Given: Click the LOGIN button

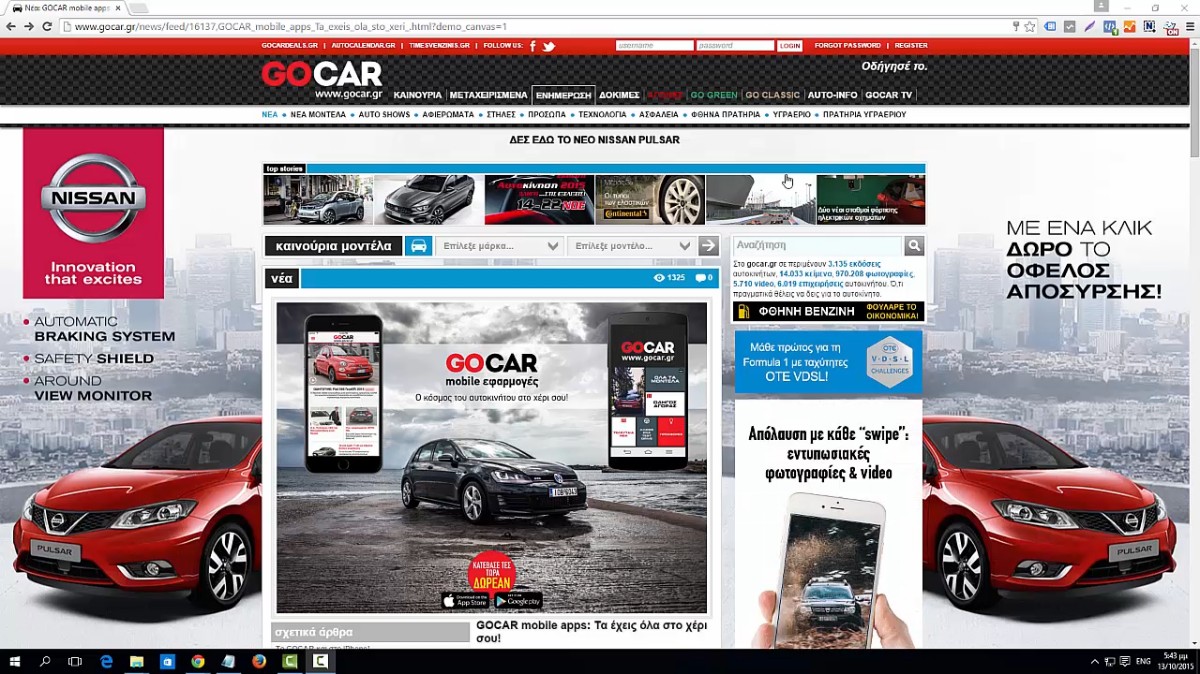Looking at the screenshot, I should (790, 46).
